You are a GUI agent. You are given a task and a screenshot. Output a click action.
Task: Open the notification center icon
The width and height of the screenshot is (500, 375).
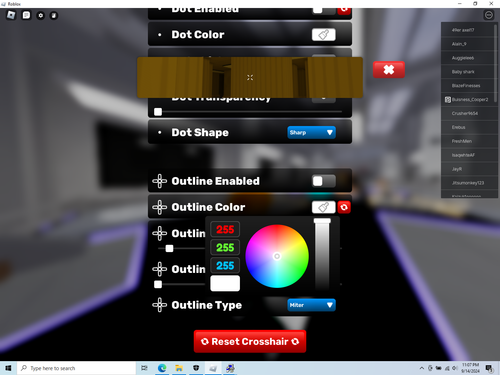pos(489,368)
